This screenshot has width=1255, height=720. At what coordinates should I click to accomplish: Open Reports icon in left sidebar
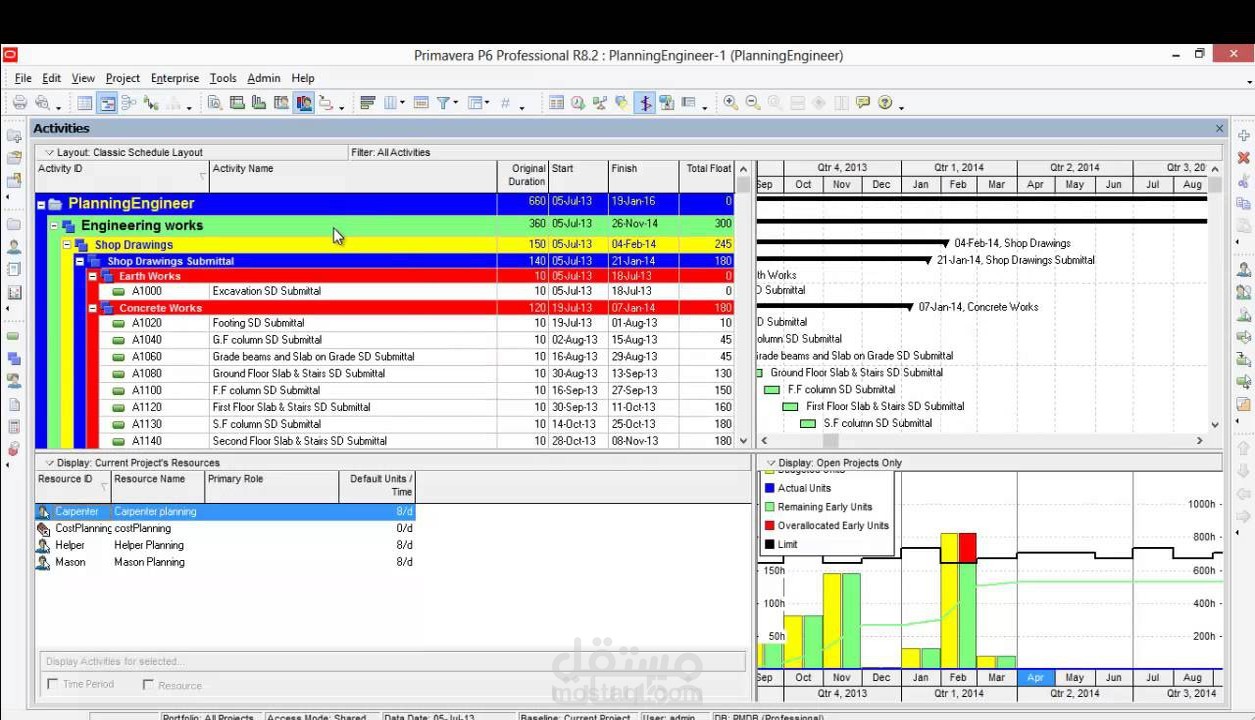[14, 269]
